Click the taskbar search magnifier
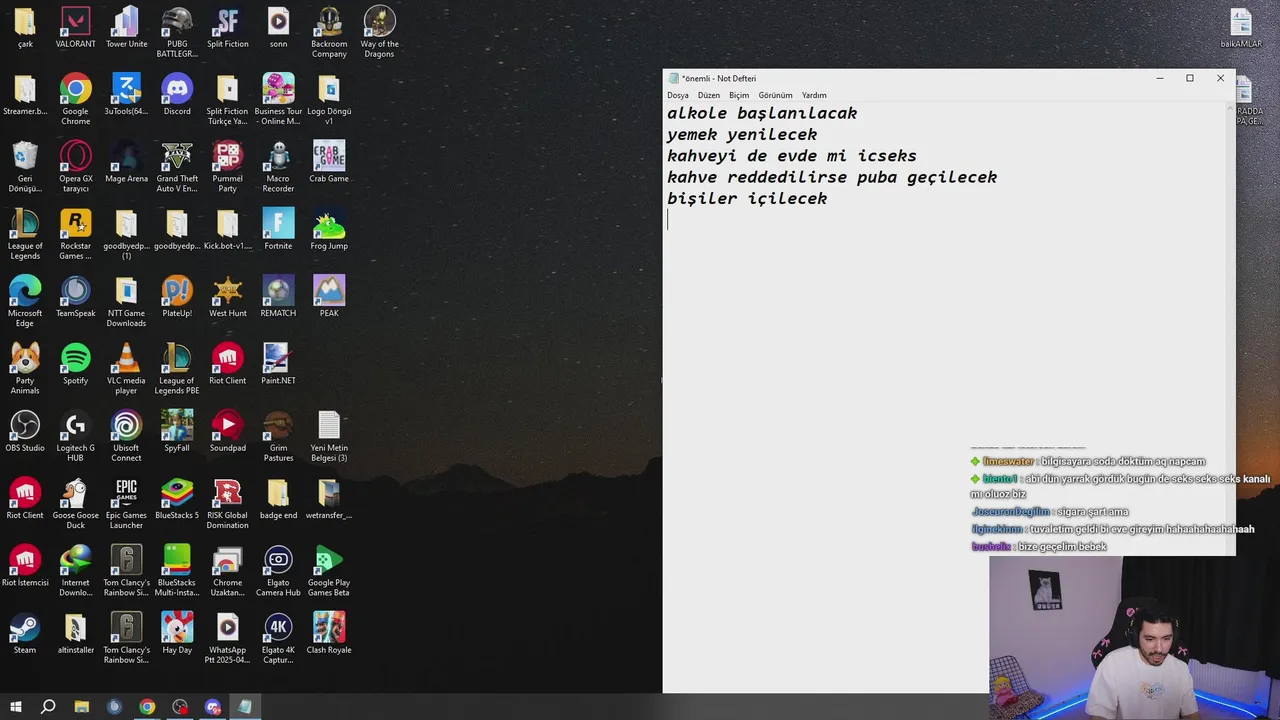Viewport: 1280px width, 720px height. pyautogui.click(x=48, y=707)
